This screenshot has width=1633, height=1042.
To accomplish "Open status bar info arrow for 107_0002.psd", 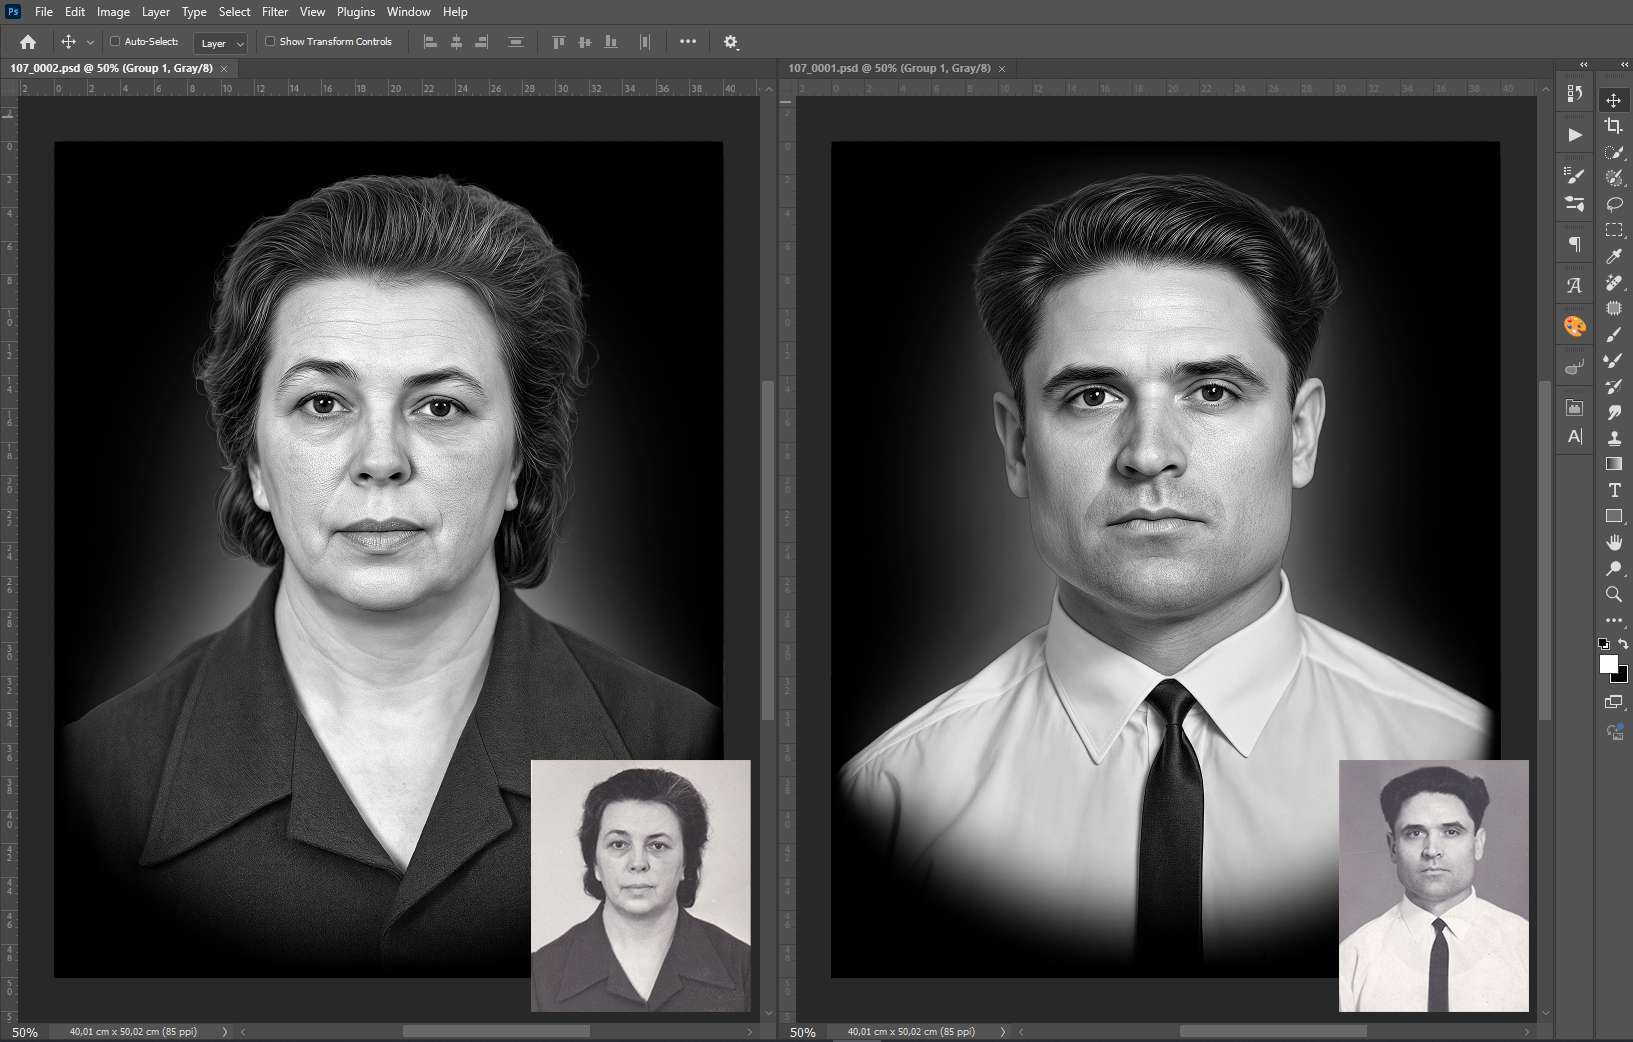I will point(224,1031).
